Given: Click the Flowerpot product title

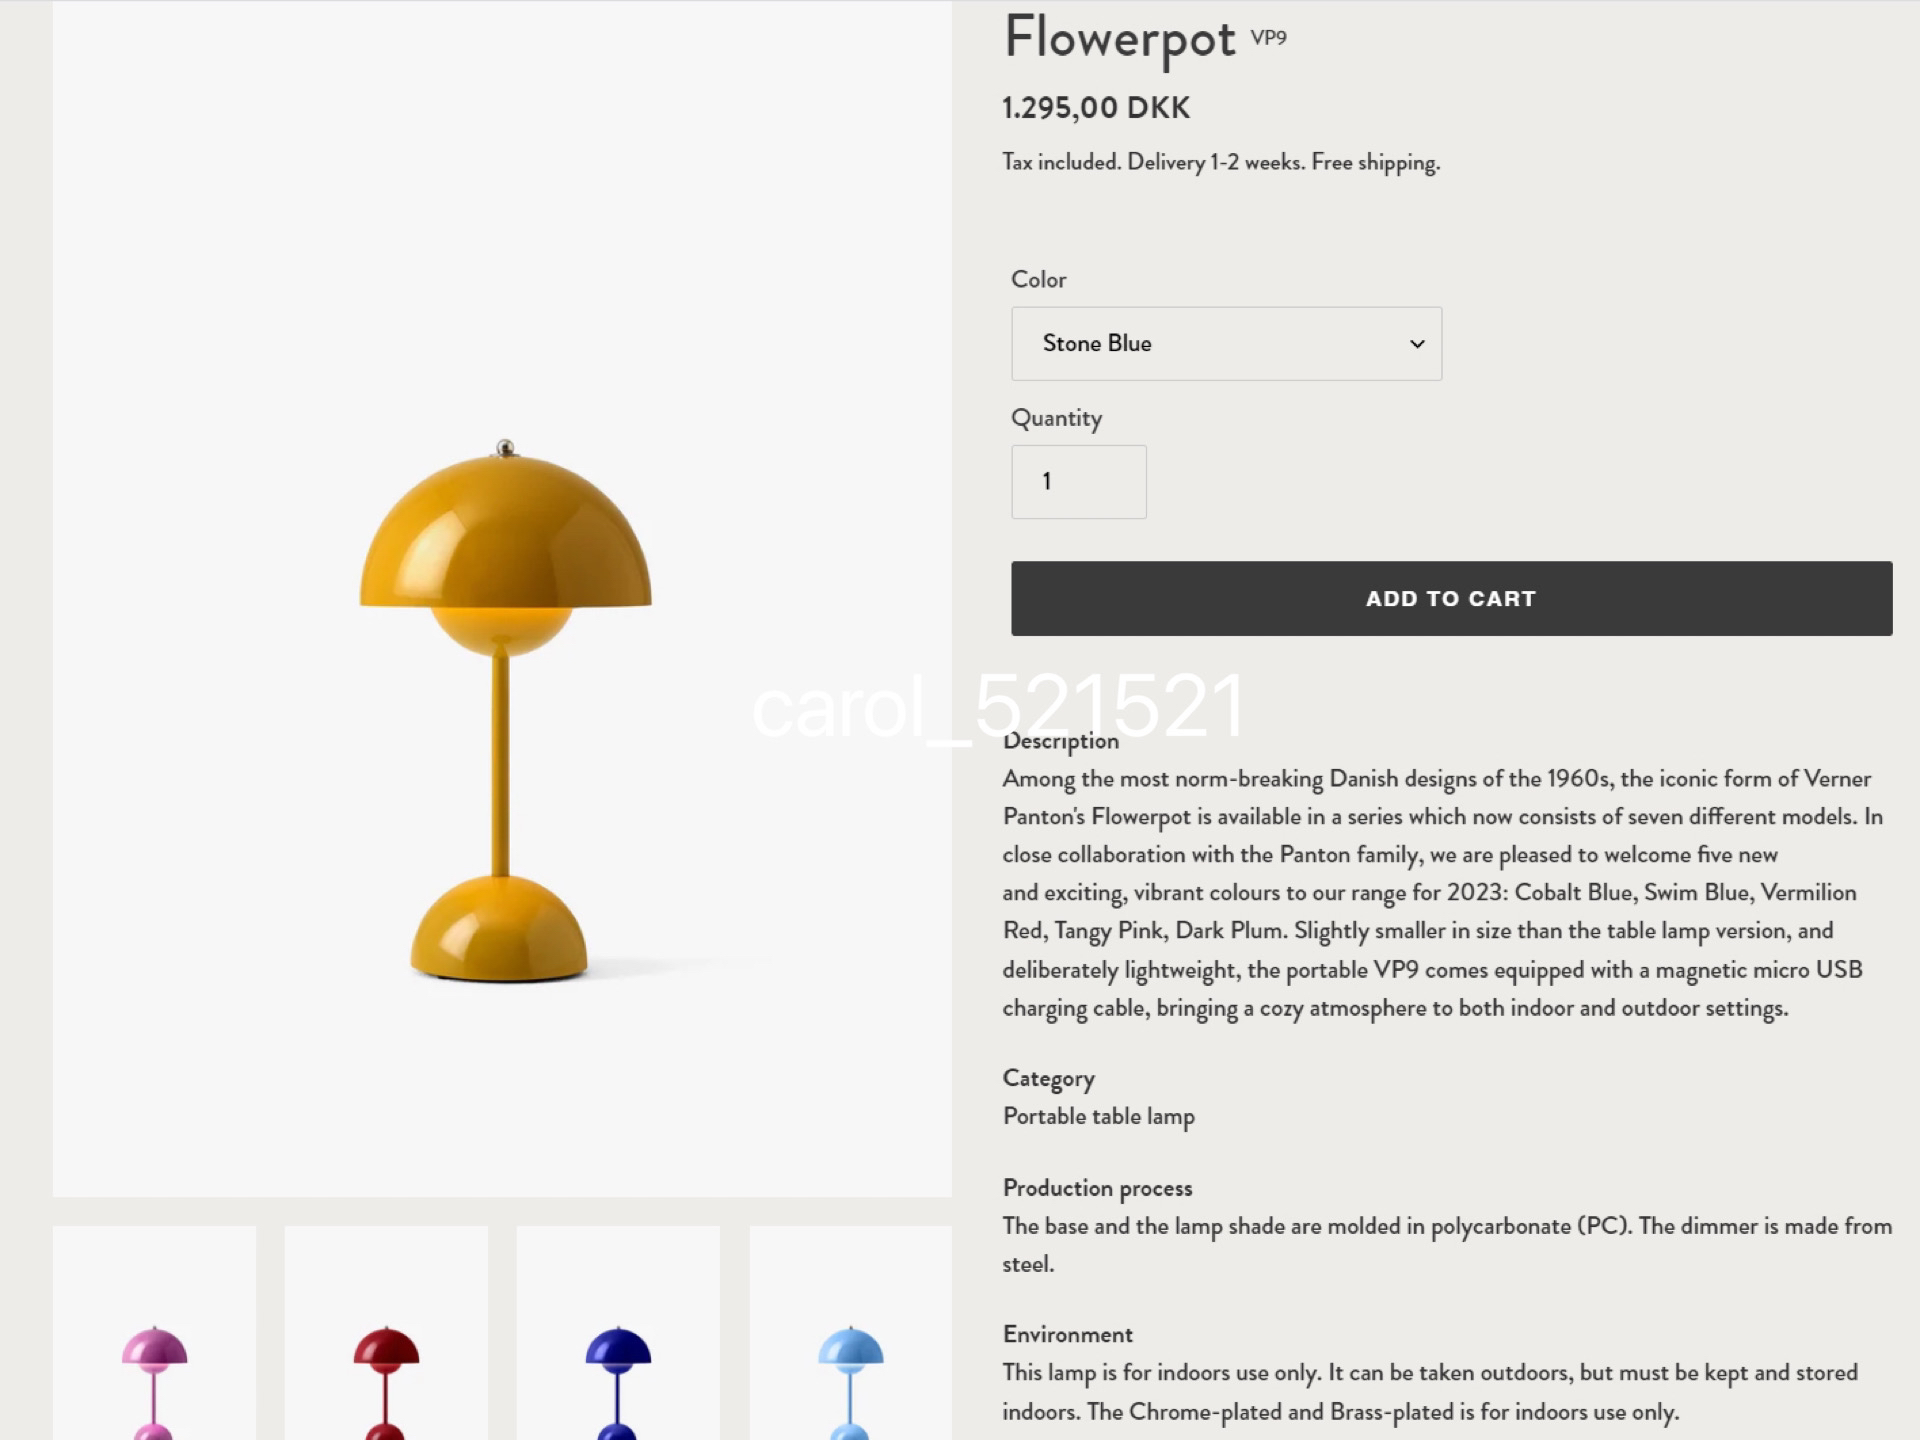Looking at the screenshot, I should 1119,40.
